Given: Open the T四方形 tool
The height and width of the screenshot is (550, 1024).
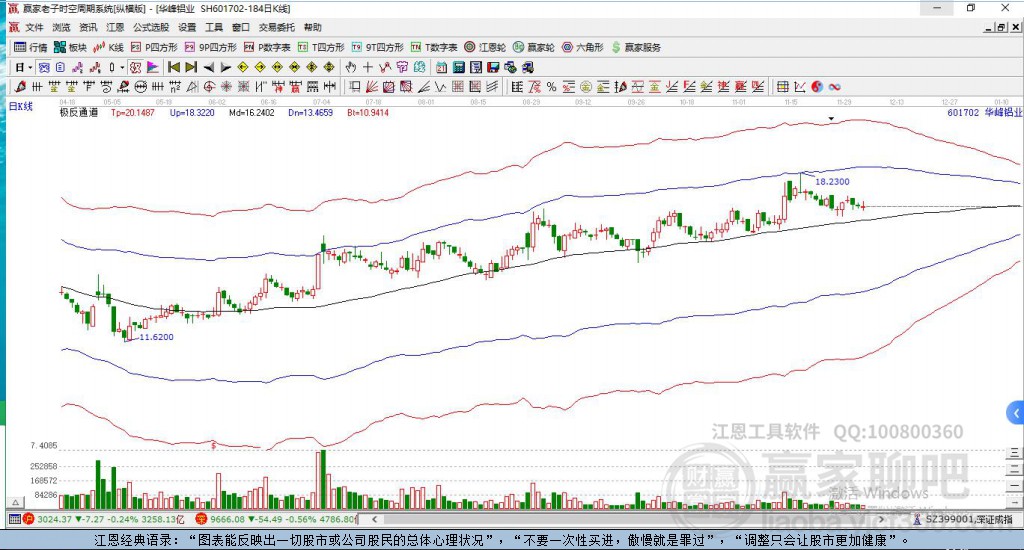Looking at the screenshot, I should tap(321, 47).
